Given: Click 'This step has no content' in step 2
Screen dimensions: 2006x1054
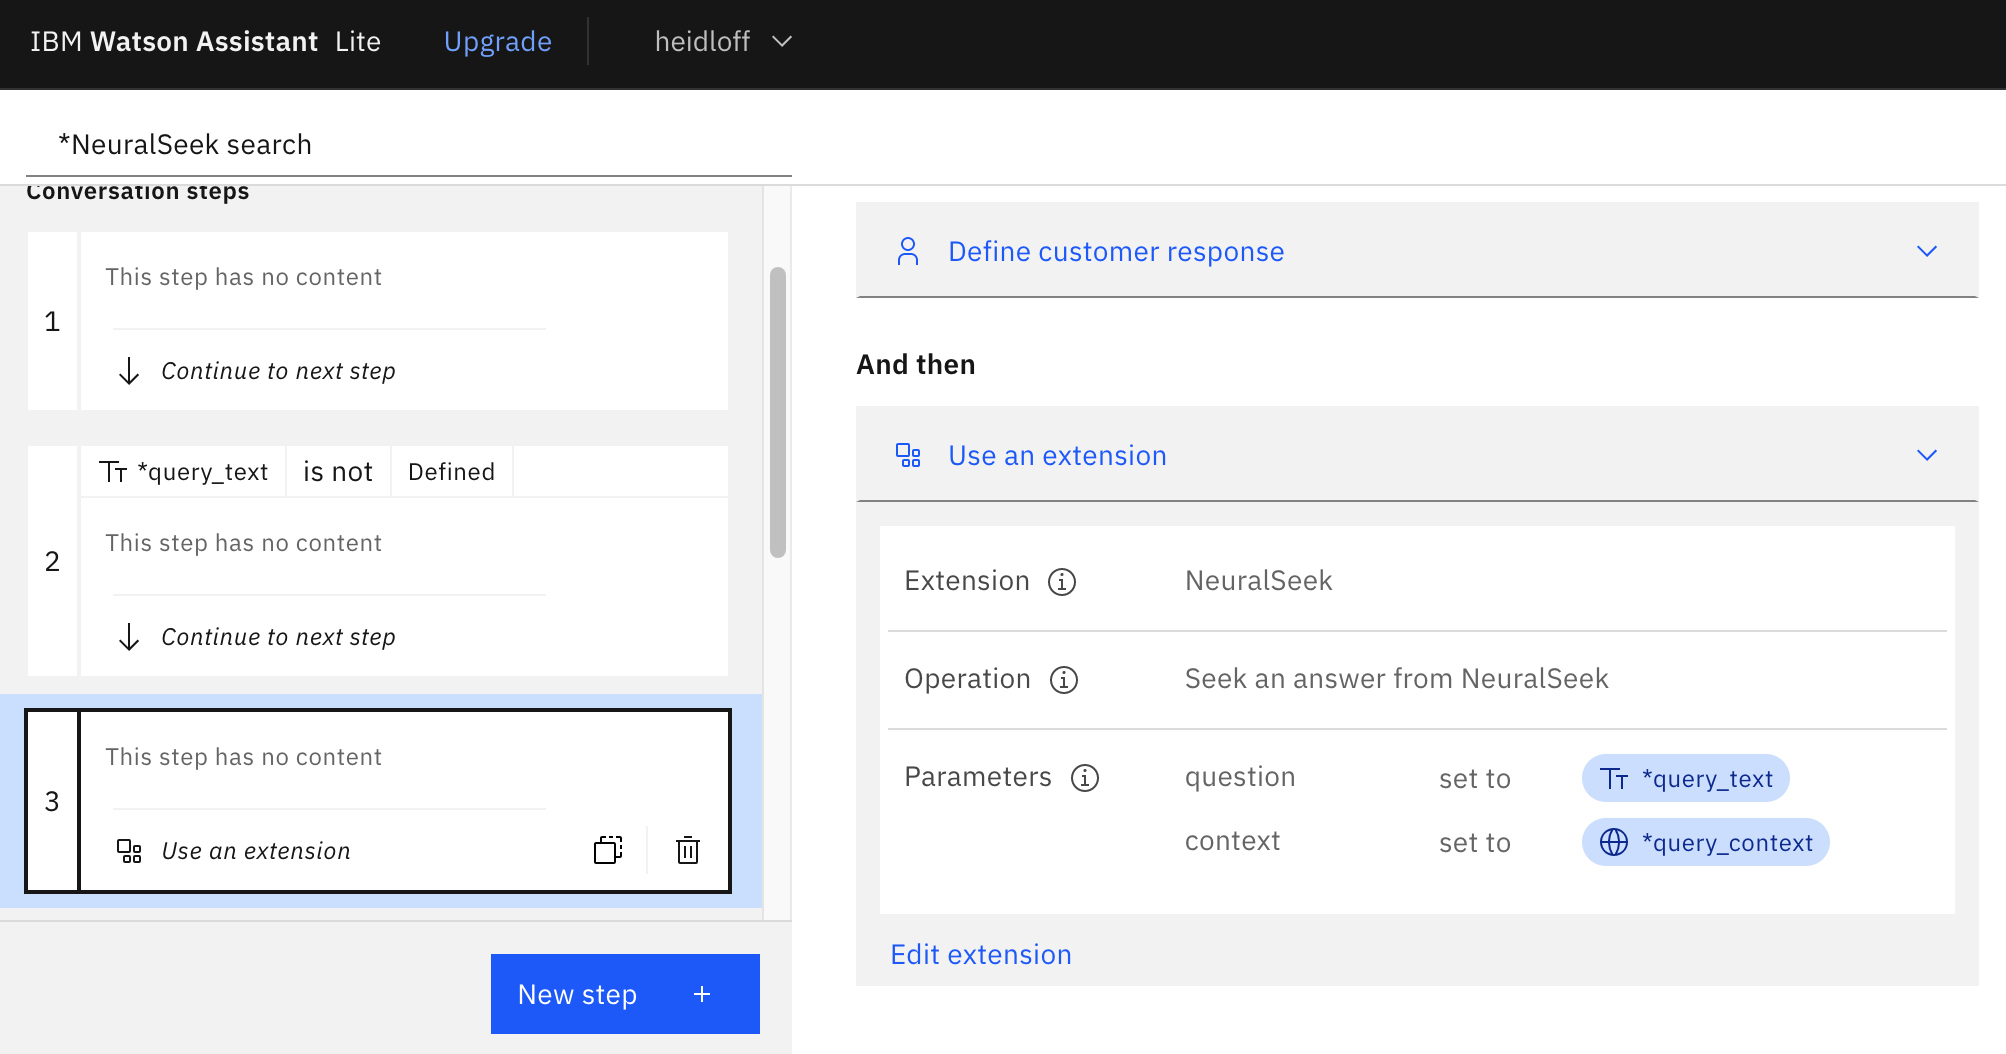Looking at the screenshot, I should [243, 543].
